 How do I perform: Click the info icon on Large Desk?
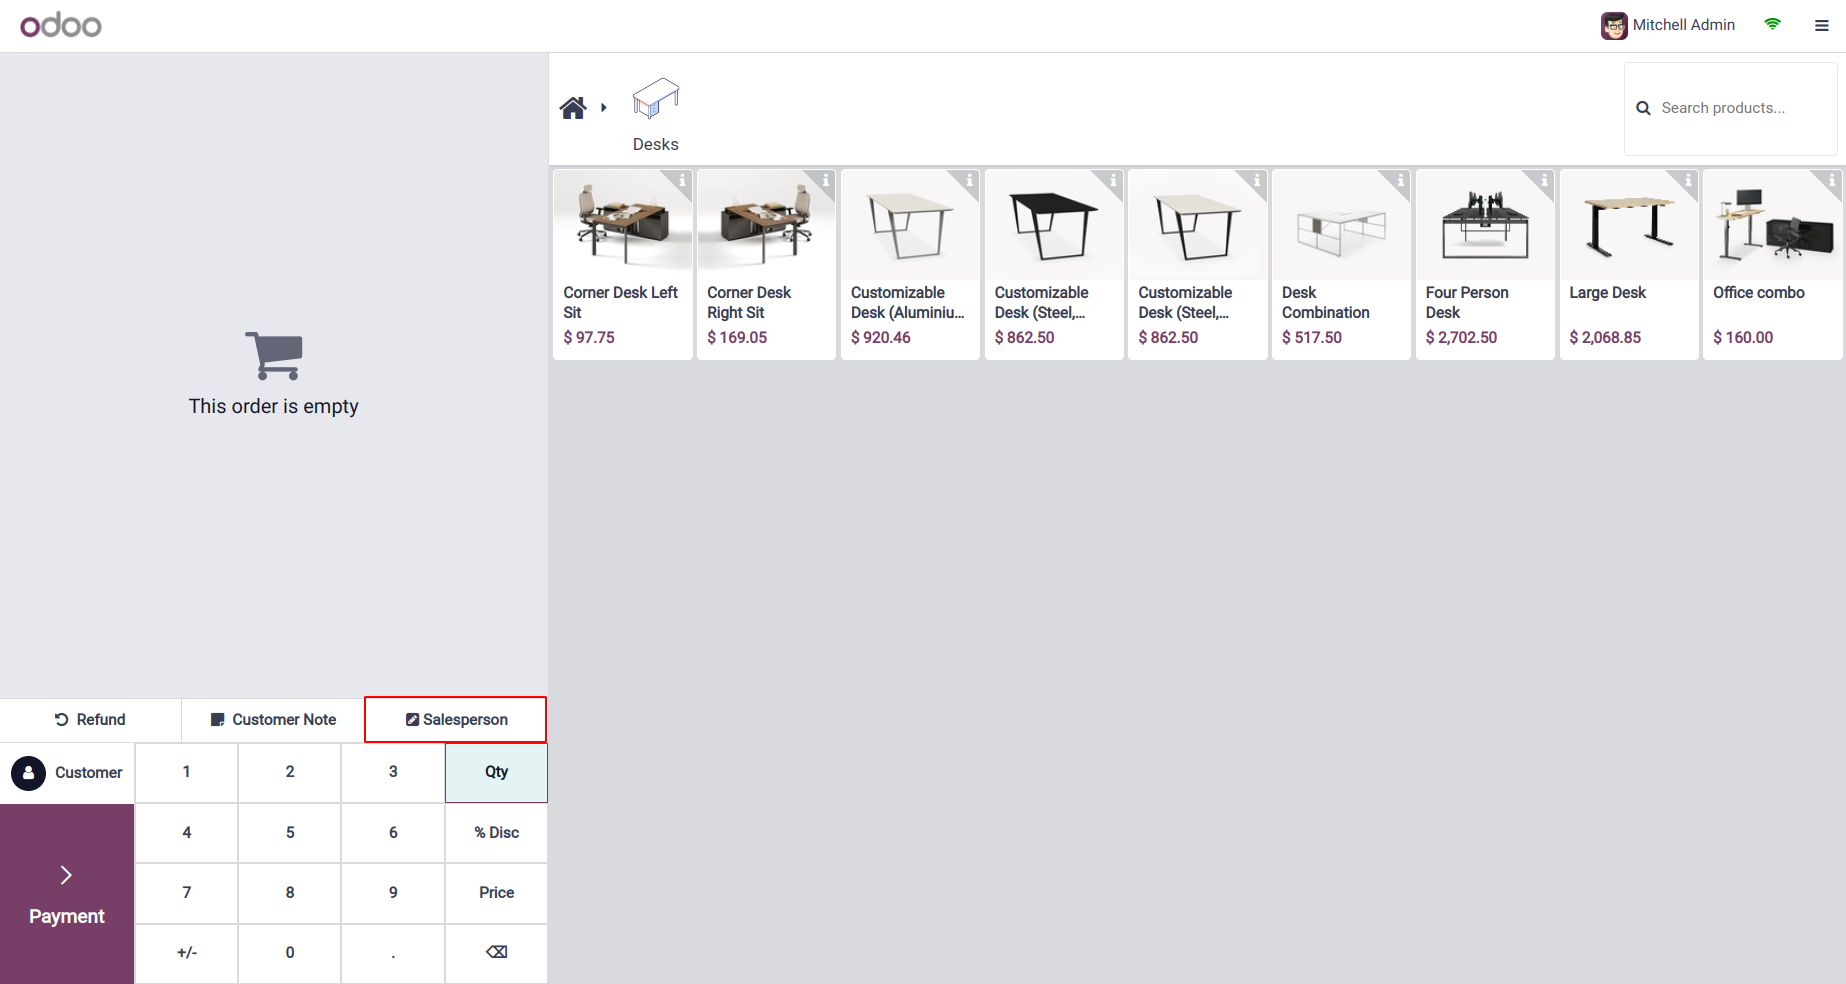tap(1688, 181)
